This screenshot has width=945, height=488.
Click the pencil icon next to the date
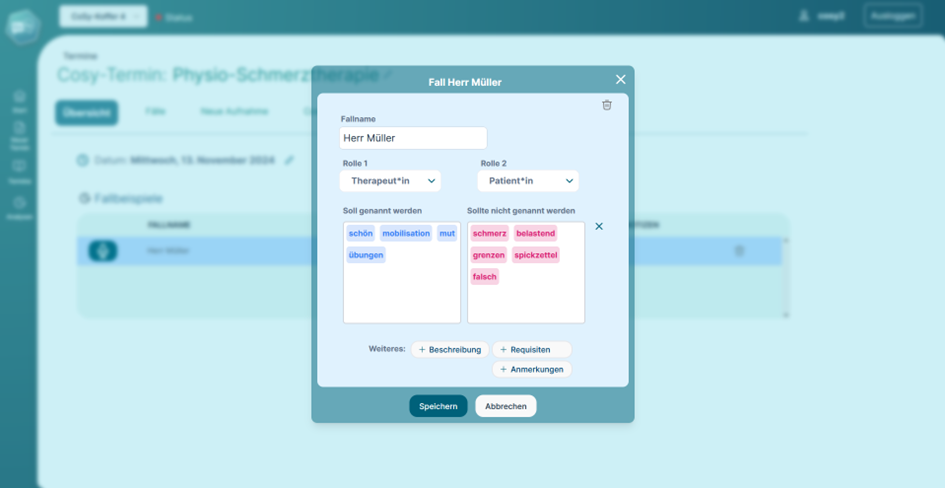click(290, 160)
